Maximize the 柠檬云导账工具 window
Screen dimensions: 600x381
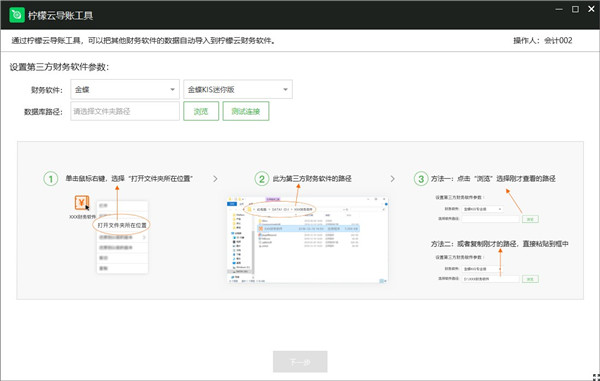[x=575, y=9]
